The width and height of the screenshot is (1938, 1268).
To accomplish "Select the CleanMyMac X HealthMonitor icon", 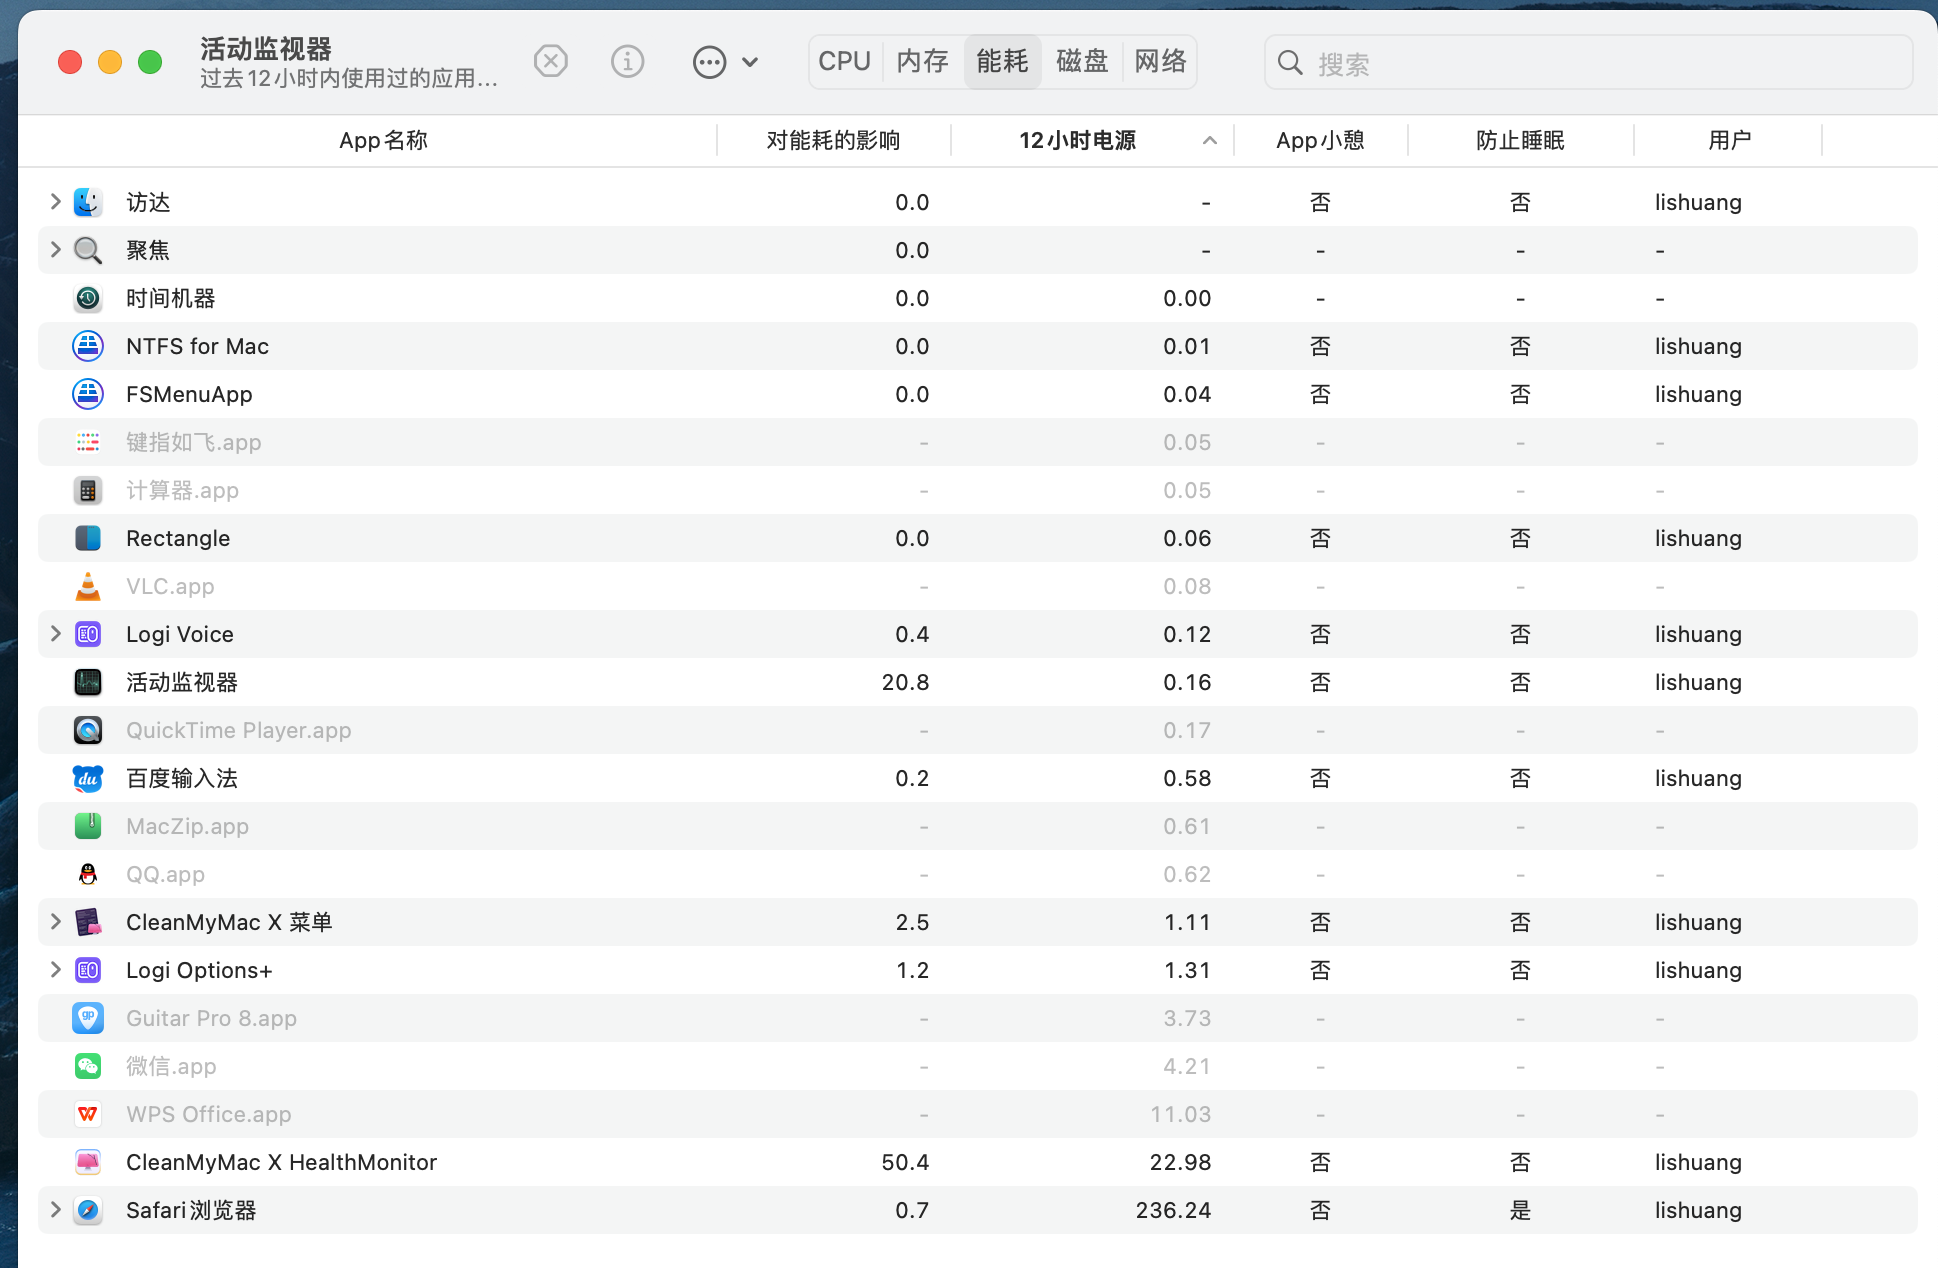I will point(88,1162).
